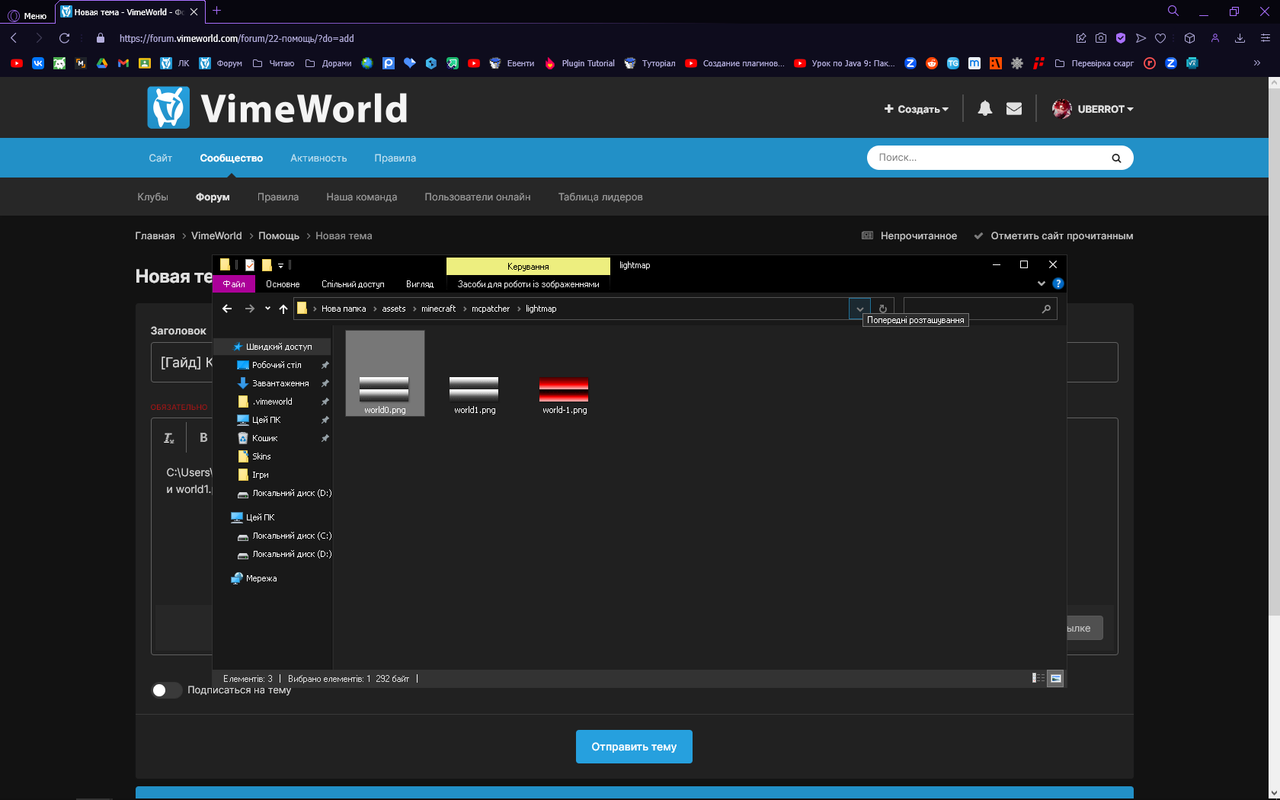The width and height of the screenshot is (1280, 800).
Task: Reload the browser page
Action: coord(65,38)
